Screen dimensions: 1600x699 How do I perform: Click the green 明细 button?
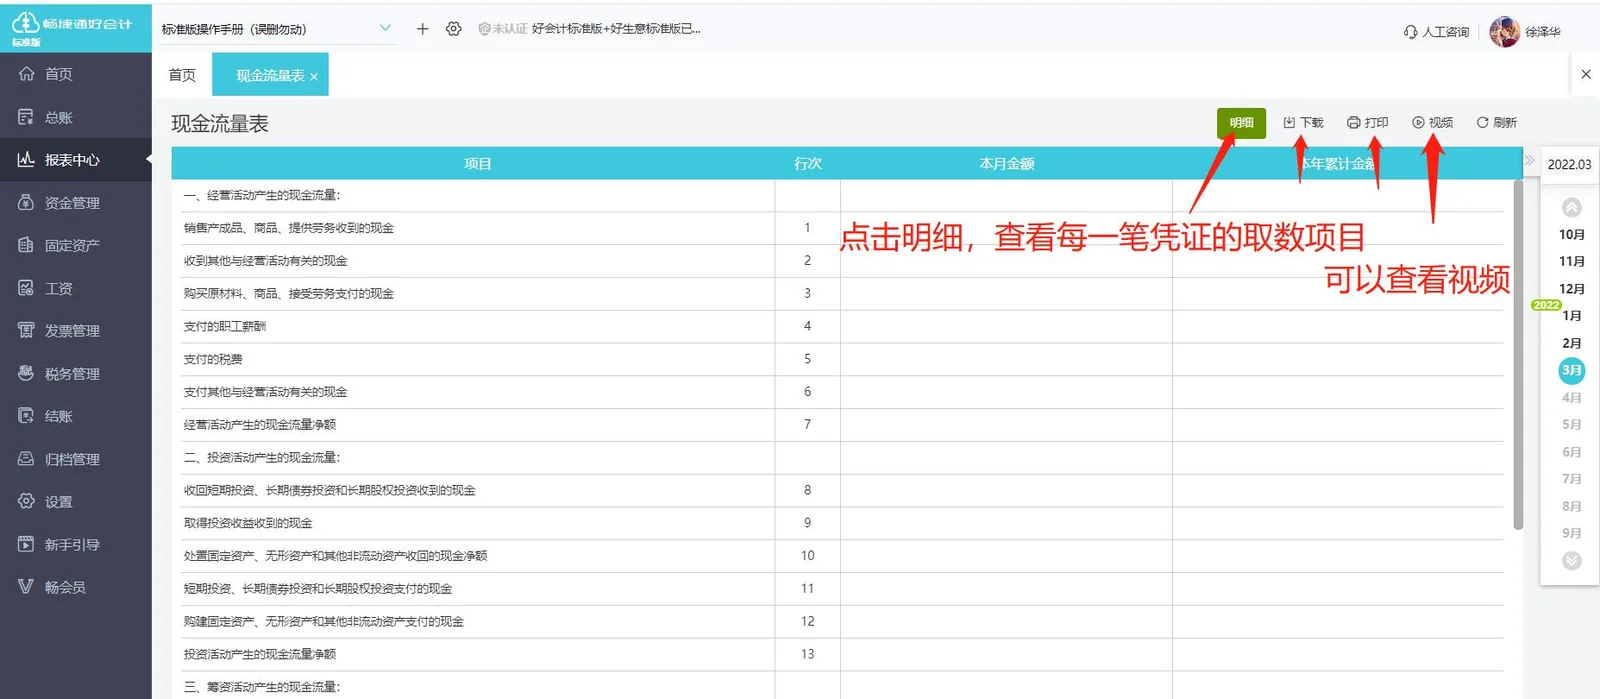click(x=1241, y=122)
